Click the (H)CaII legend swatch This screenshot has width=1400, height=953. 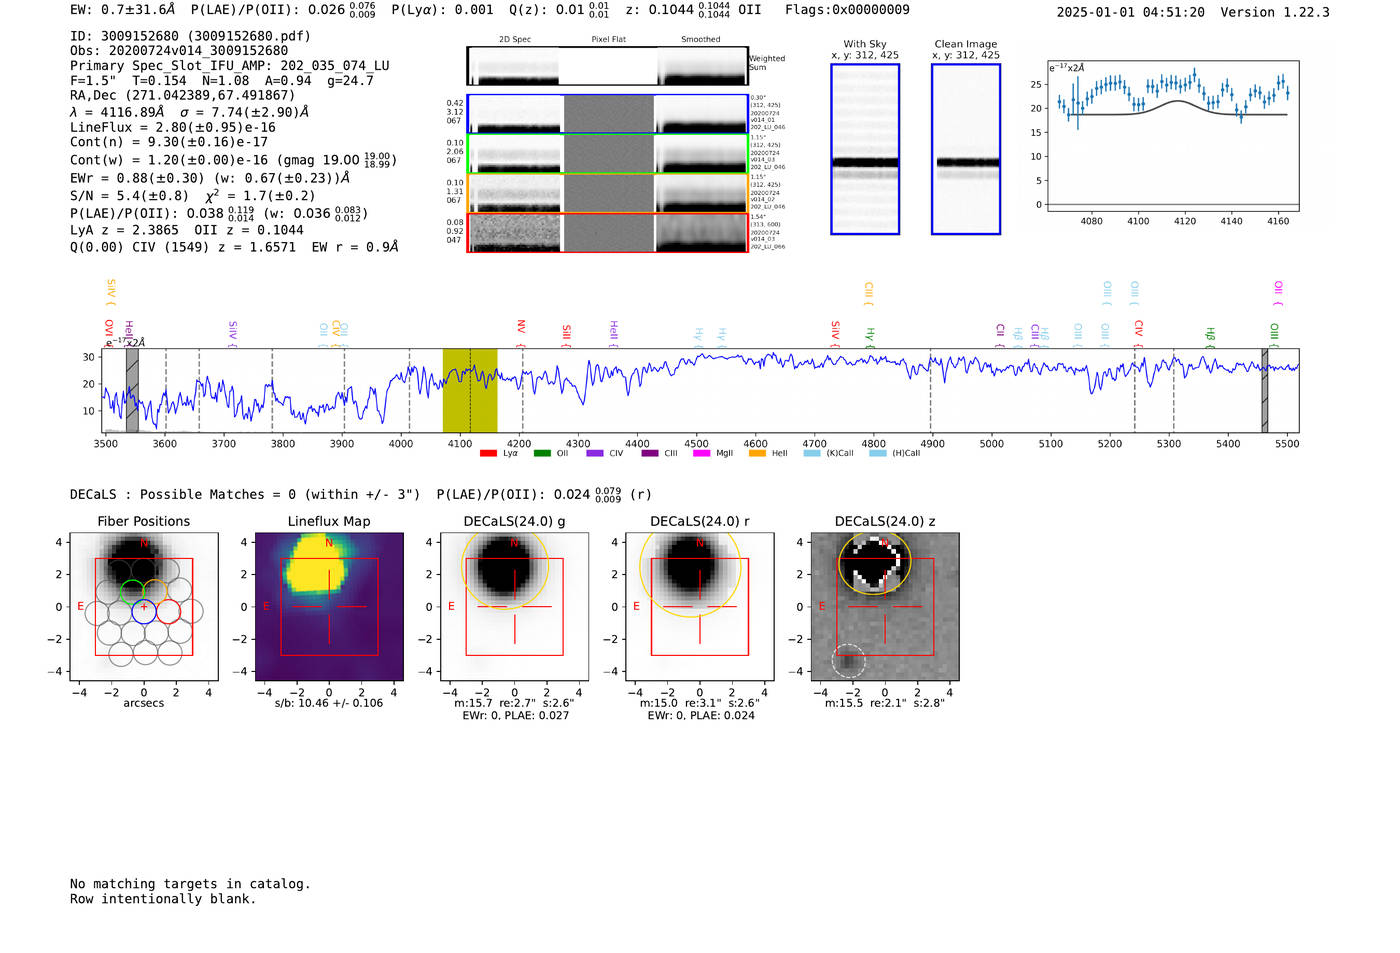click(878, 453)
